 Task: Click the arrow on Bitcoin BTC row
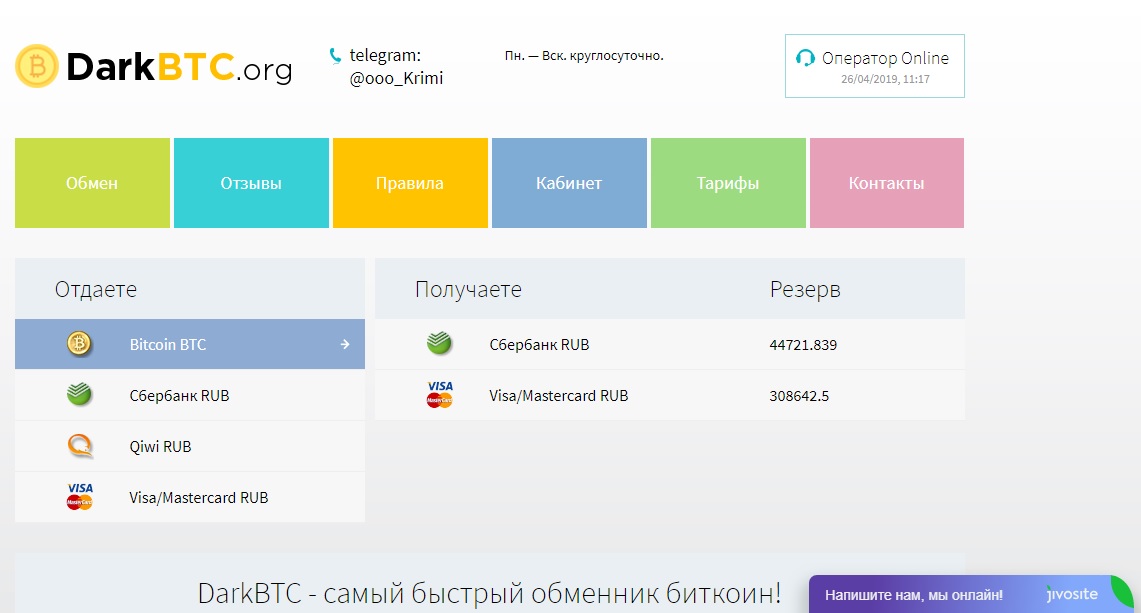[344, 344]
